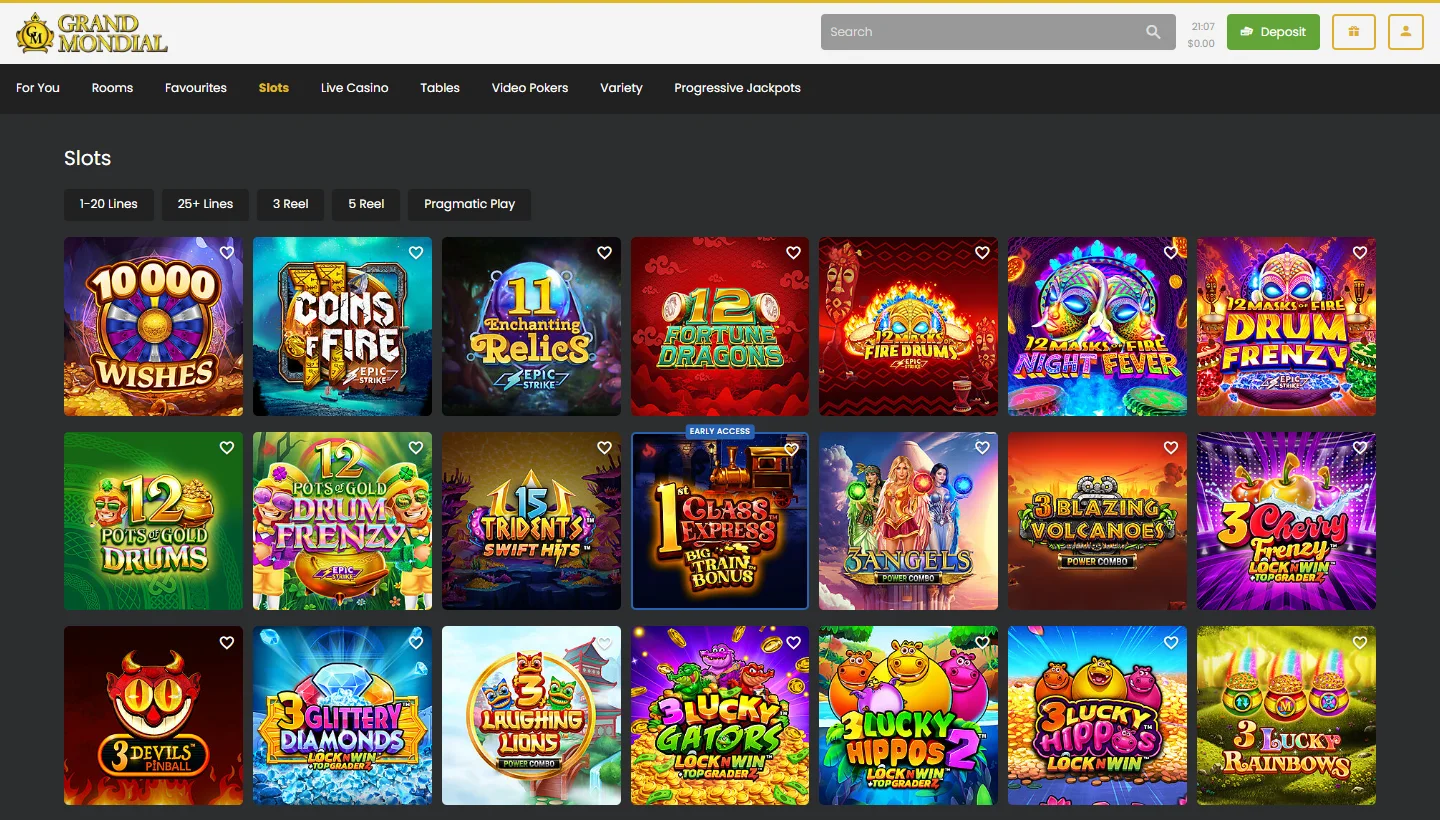1440x820 pixels.
Task: Open 12 Pots of Gold Drums thumbnail
Action: click(x=153, y=521)
